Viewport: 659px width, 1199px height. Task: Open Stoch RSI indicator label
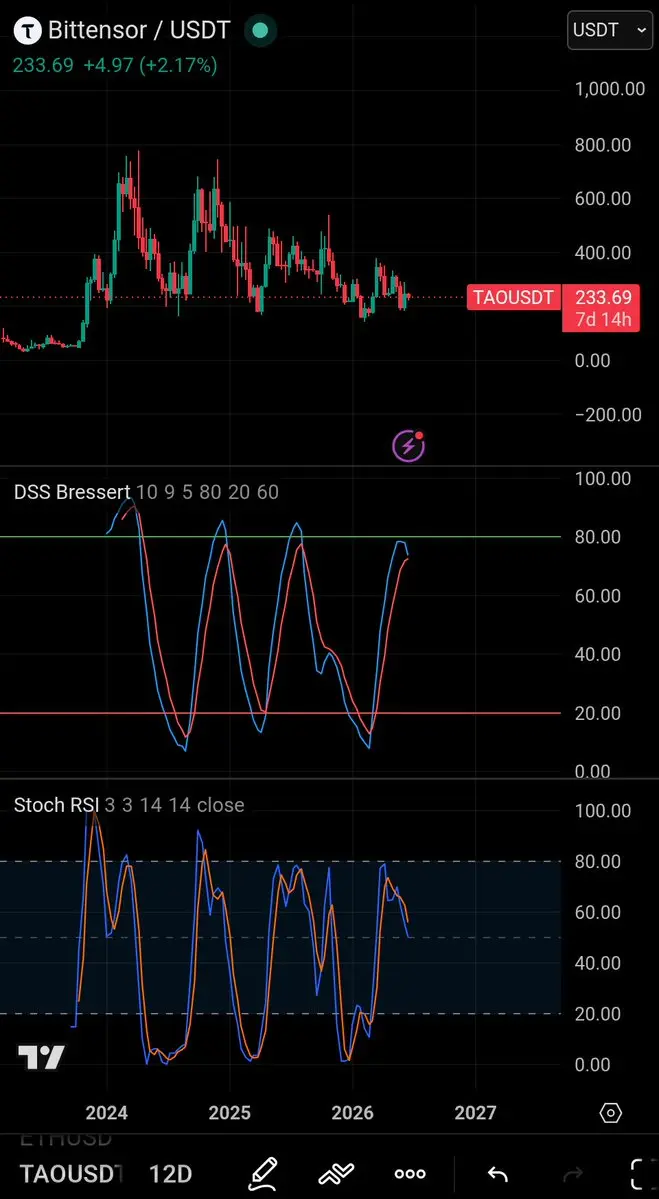[x=57, y=805]
